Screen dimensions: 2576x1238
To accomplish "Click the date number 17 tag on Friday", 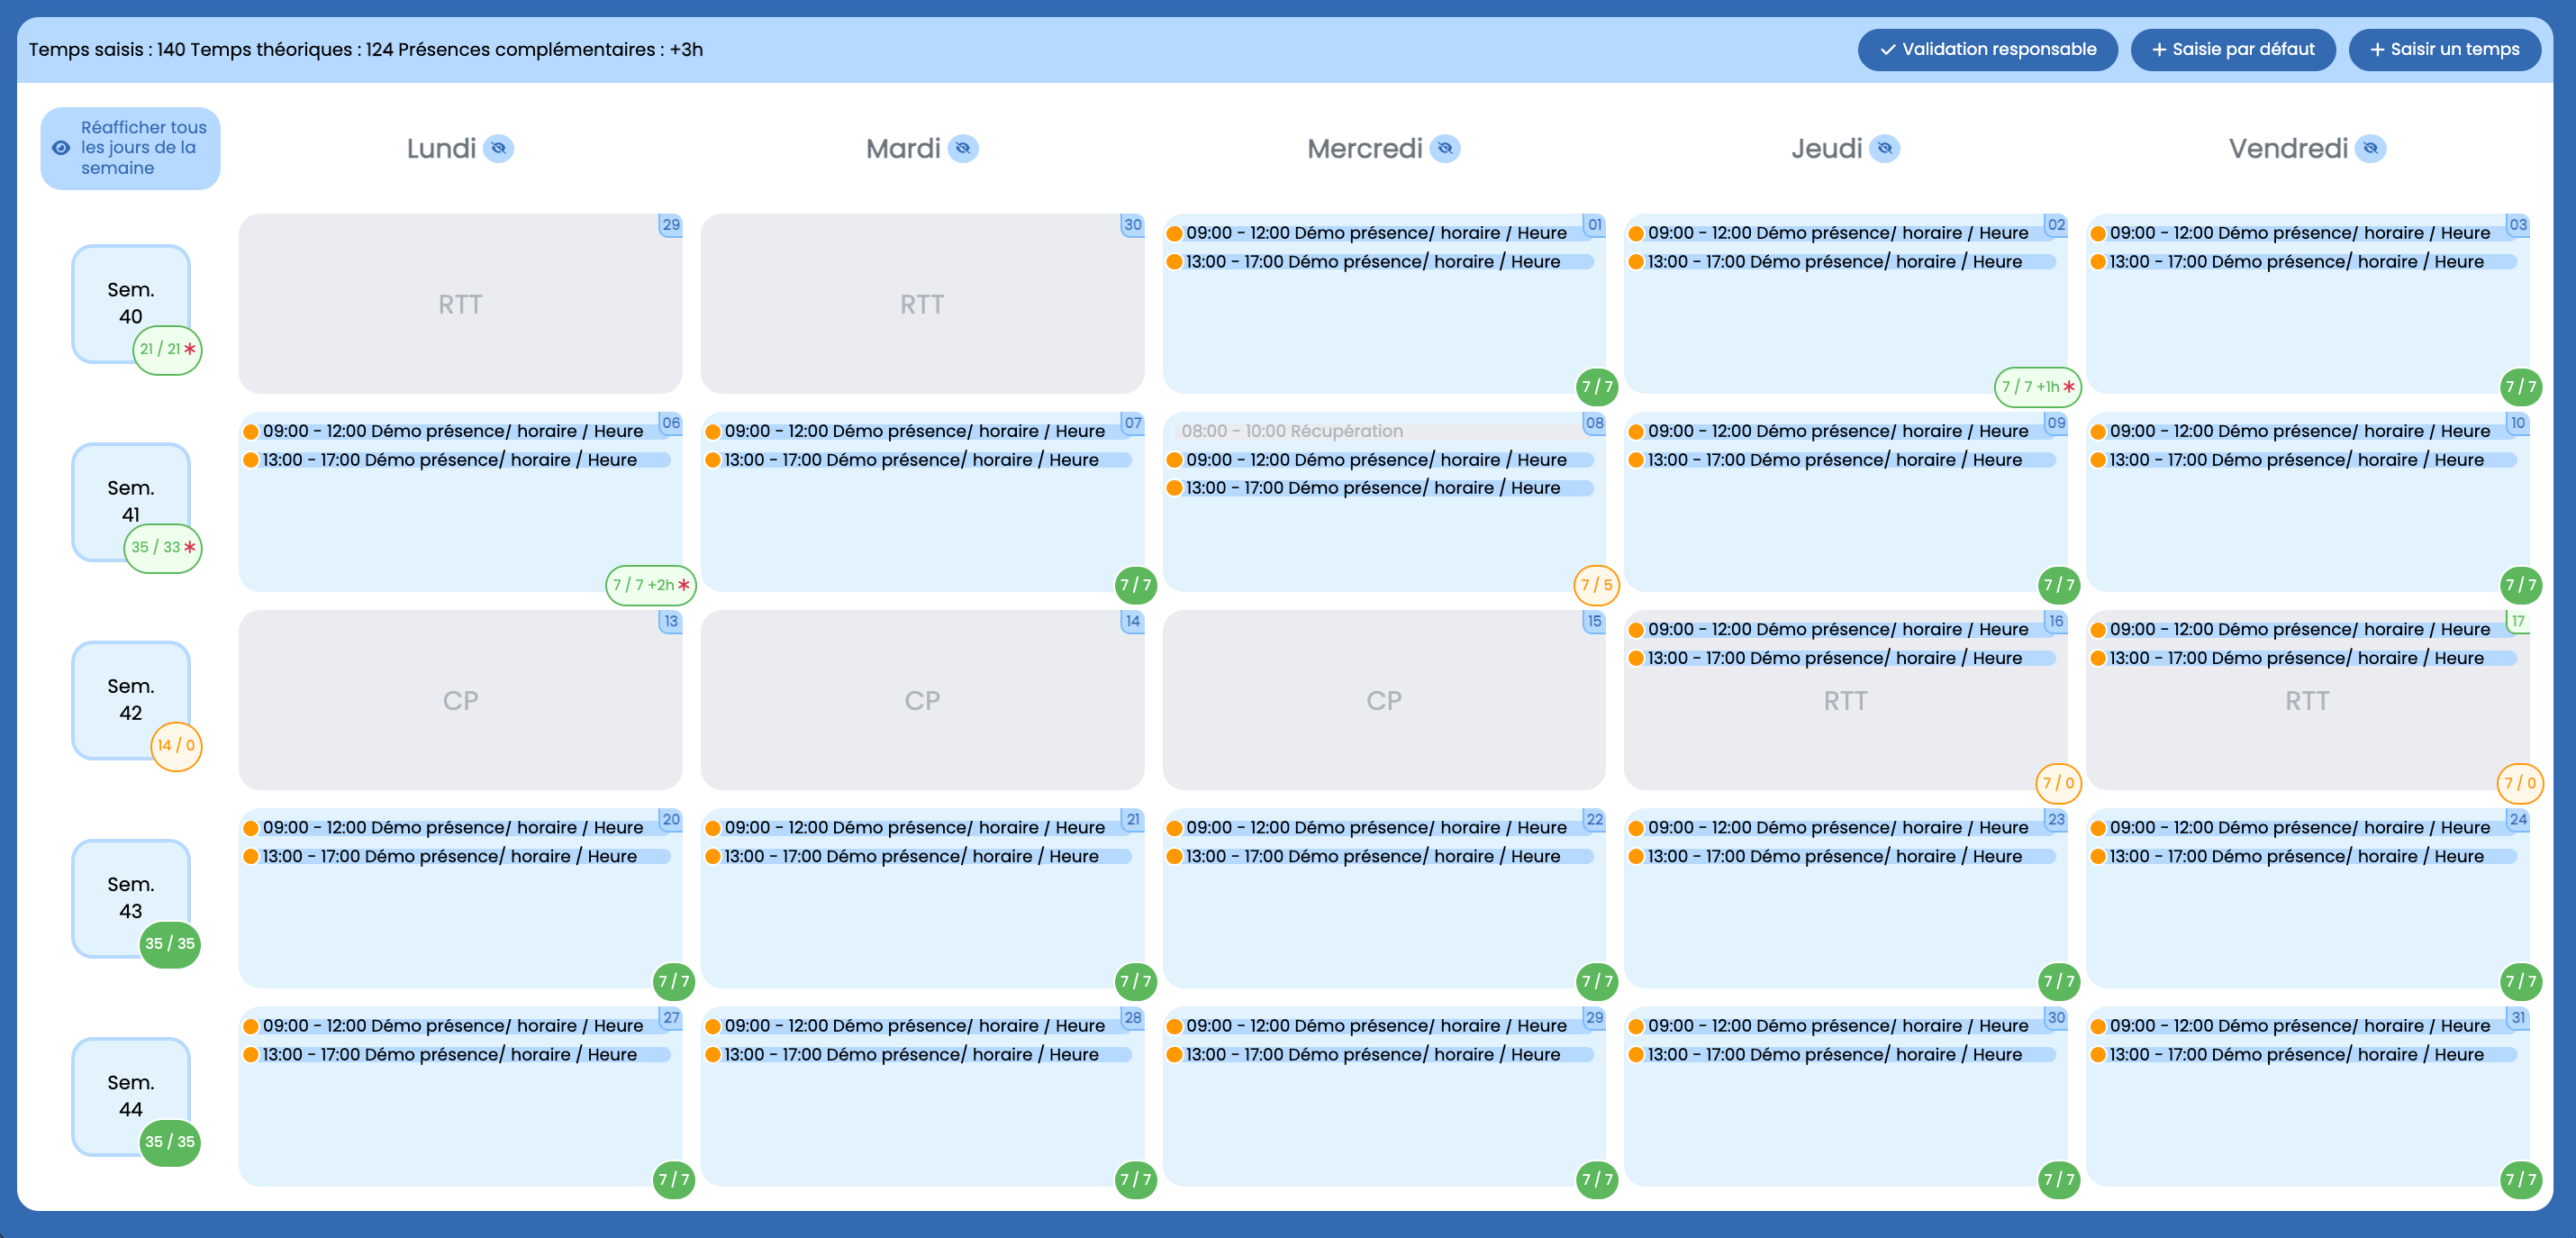I will point(2517,621).
